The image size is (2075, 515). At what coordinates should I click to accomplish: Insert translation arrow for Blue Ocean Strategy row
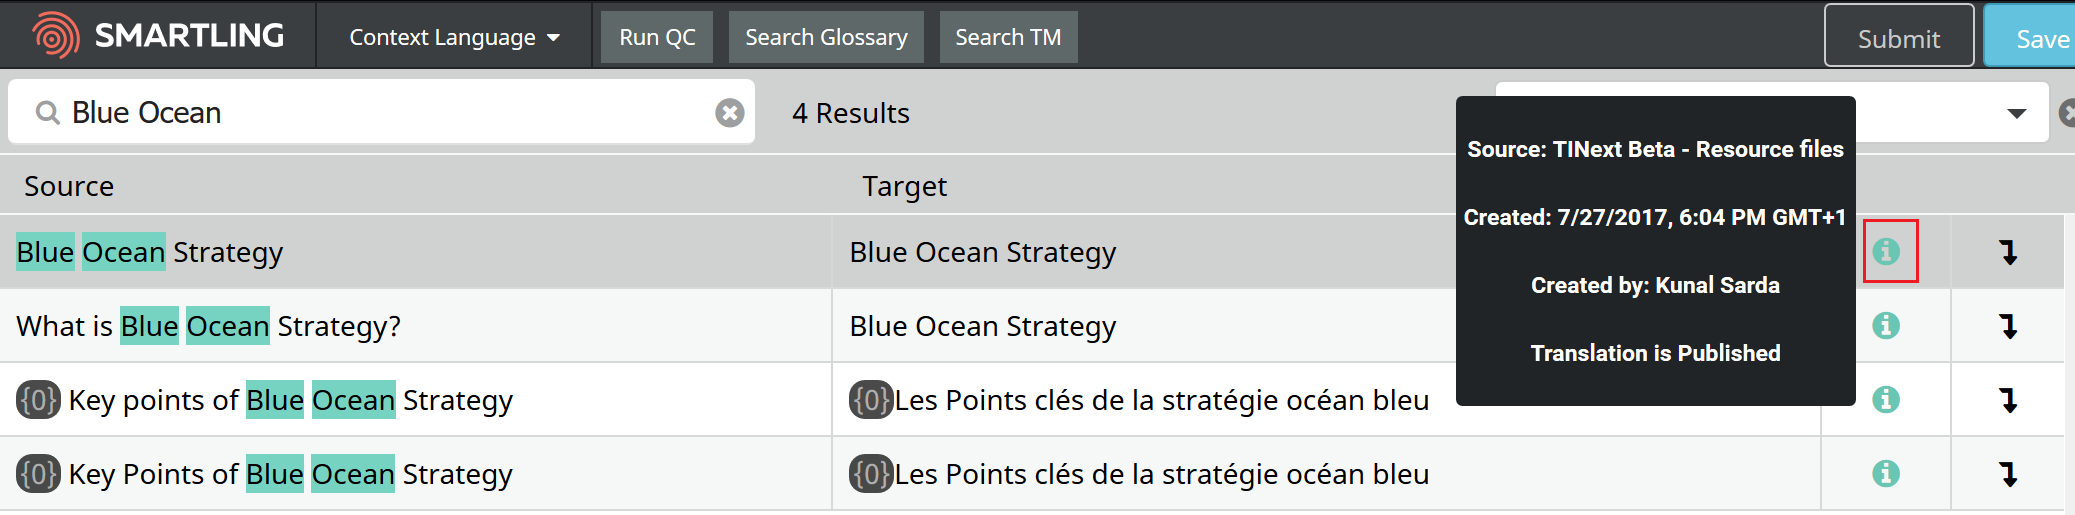(2008, 252)
